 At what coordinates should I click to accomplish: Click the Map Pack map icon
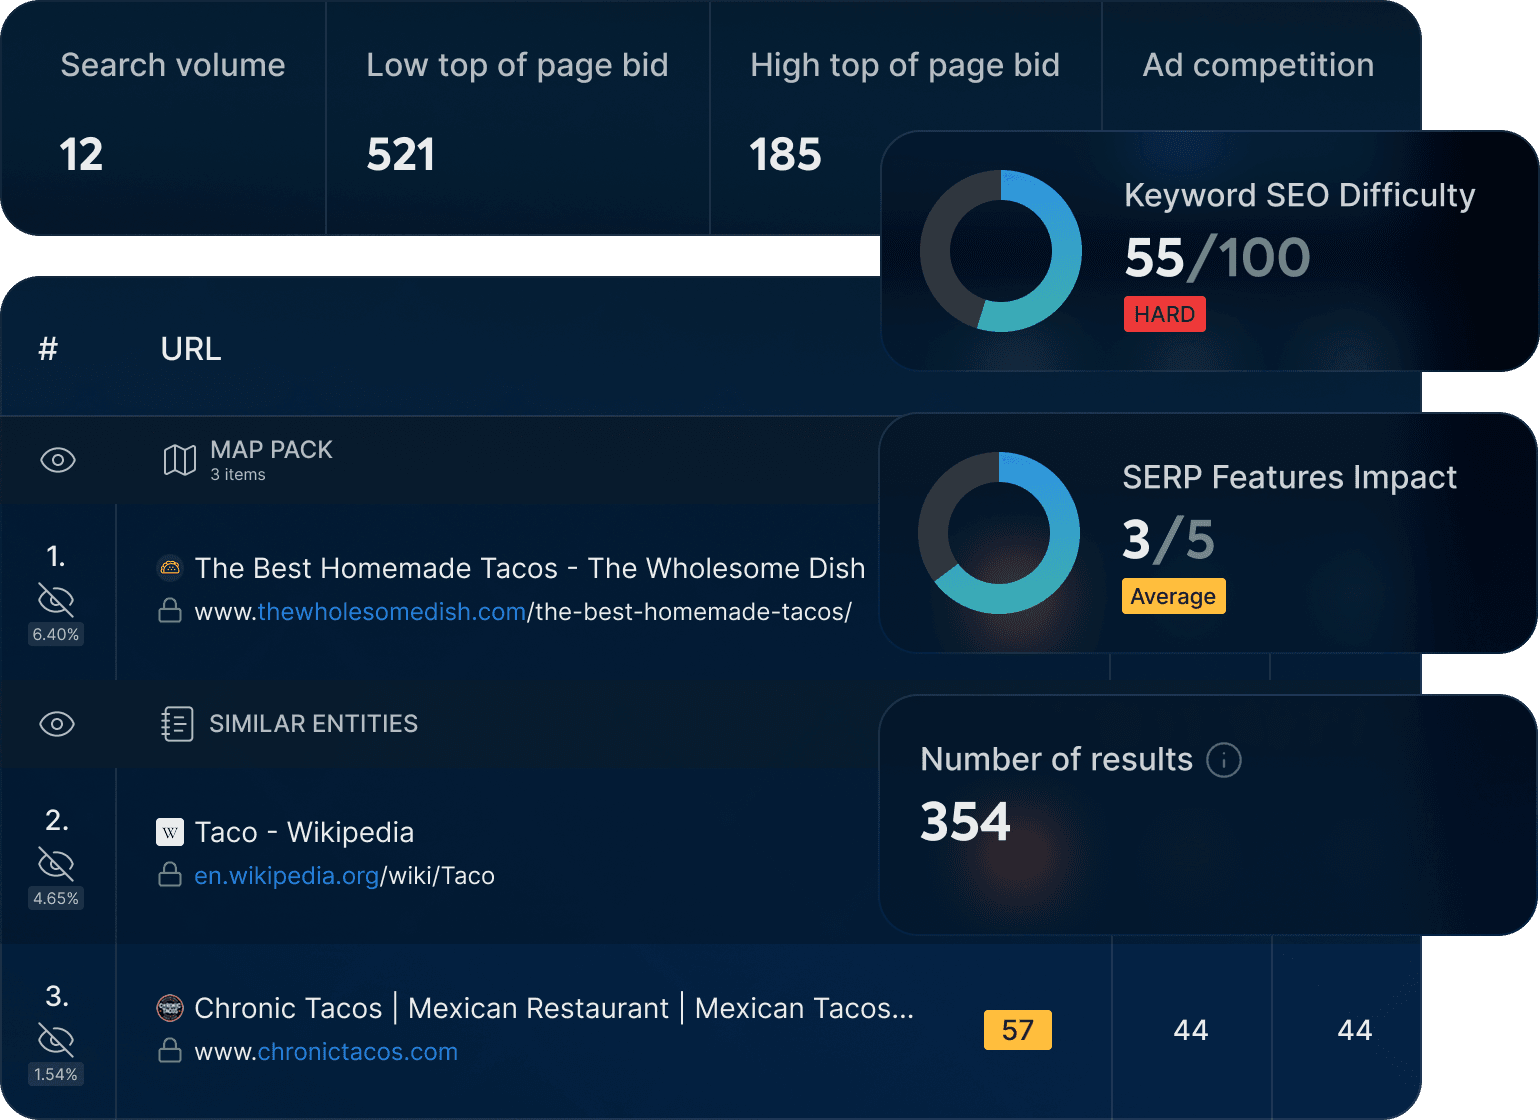click(x=178, y=460)
